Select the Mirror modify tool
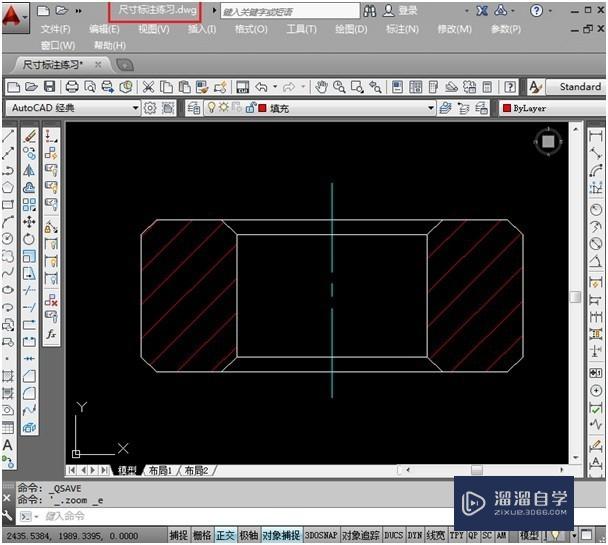This screenshot has height=545, width=608. [x=29, y=170]
